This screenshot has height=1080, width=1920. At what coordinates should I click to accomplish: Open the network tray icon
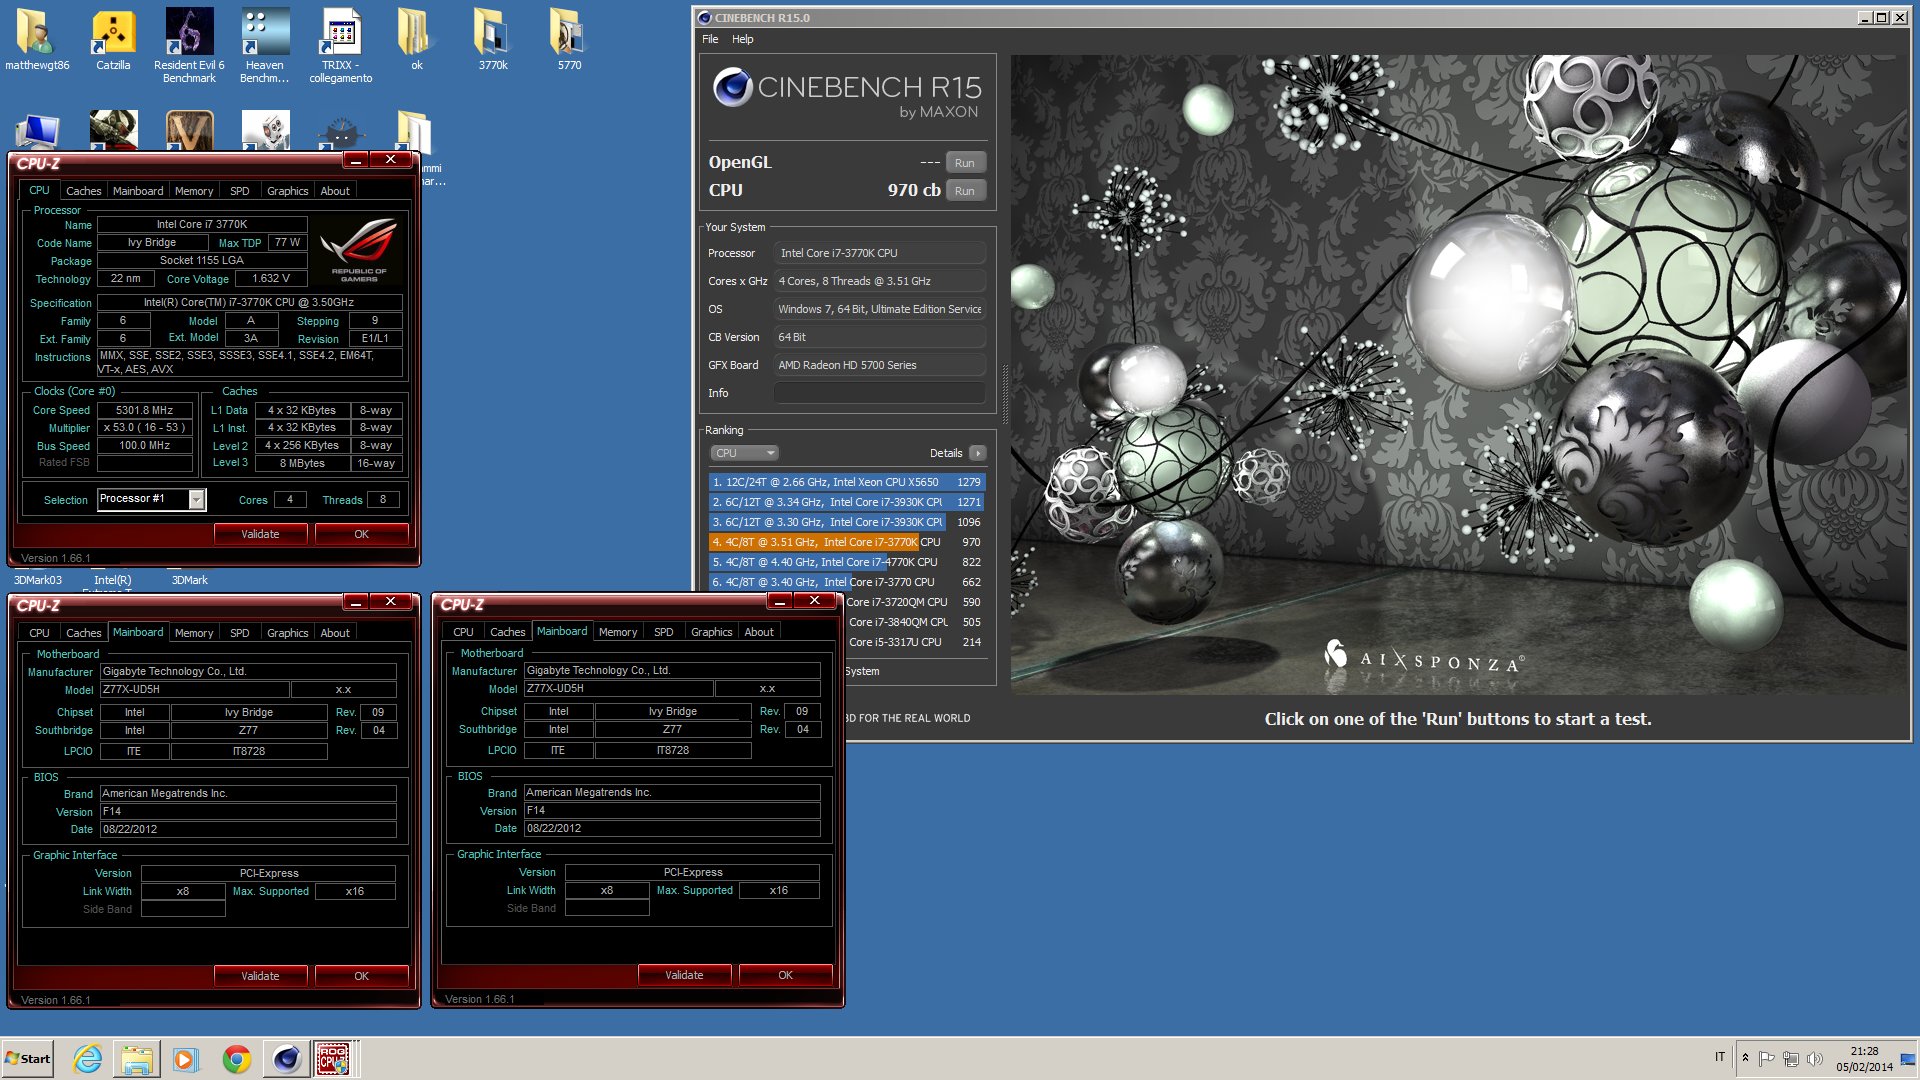(1790, 1058)
